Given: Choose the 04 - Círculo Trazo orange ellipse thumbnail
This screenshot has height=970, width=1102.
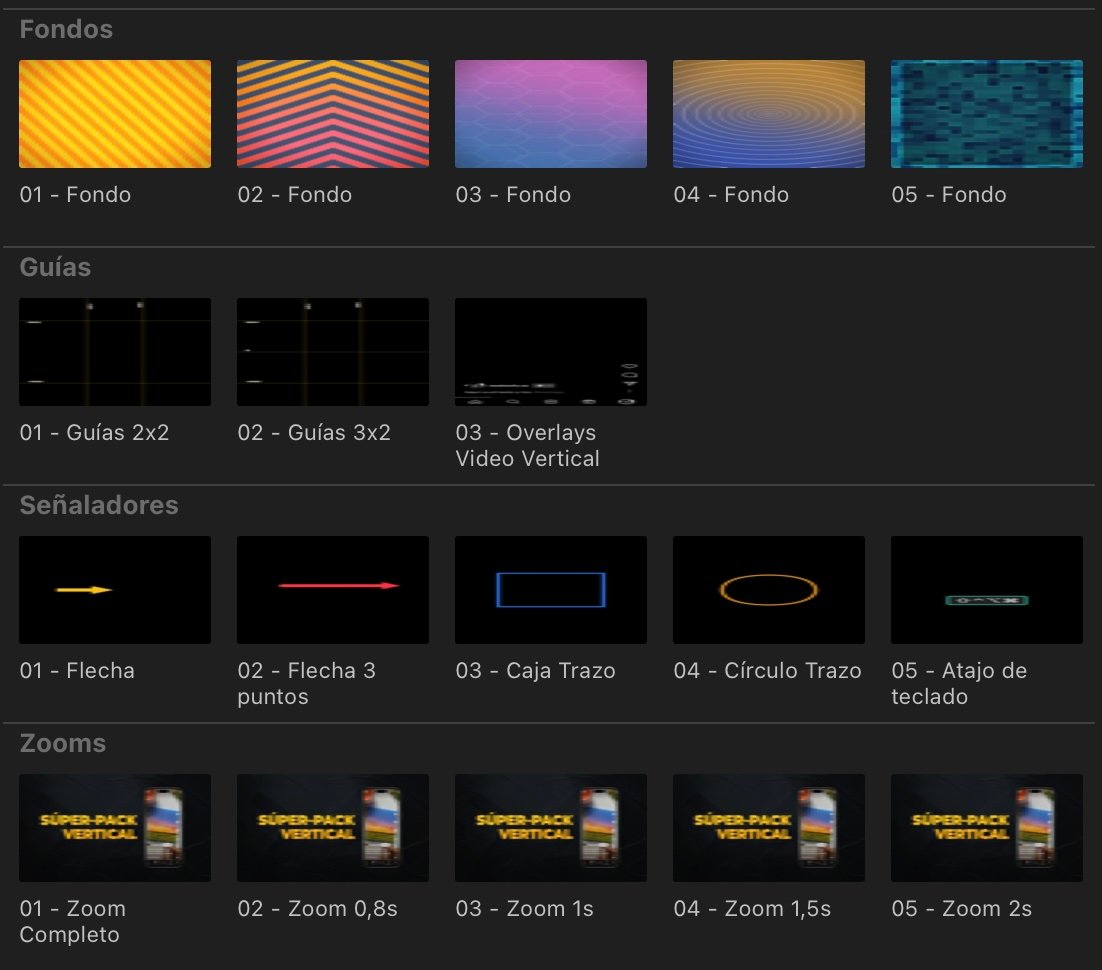Looking at the screenshot, I should pyautogui.click(x=769, y=590).
